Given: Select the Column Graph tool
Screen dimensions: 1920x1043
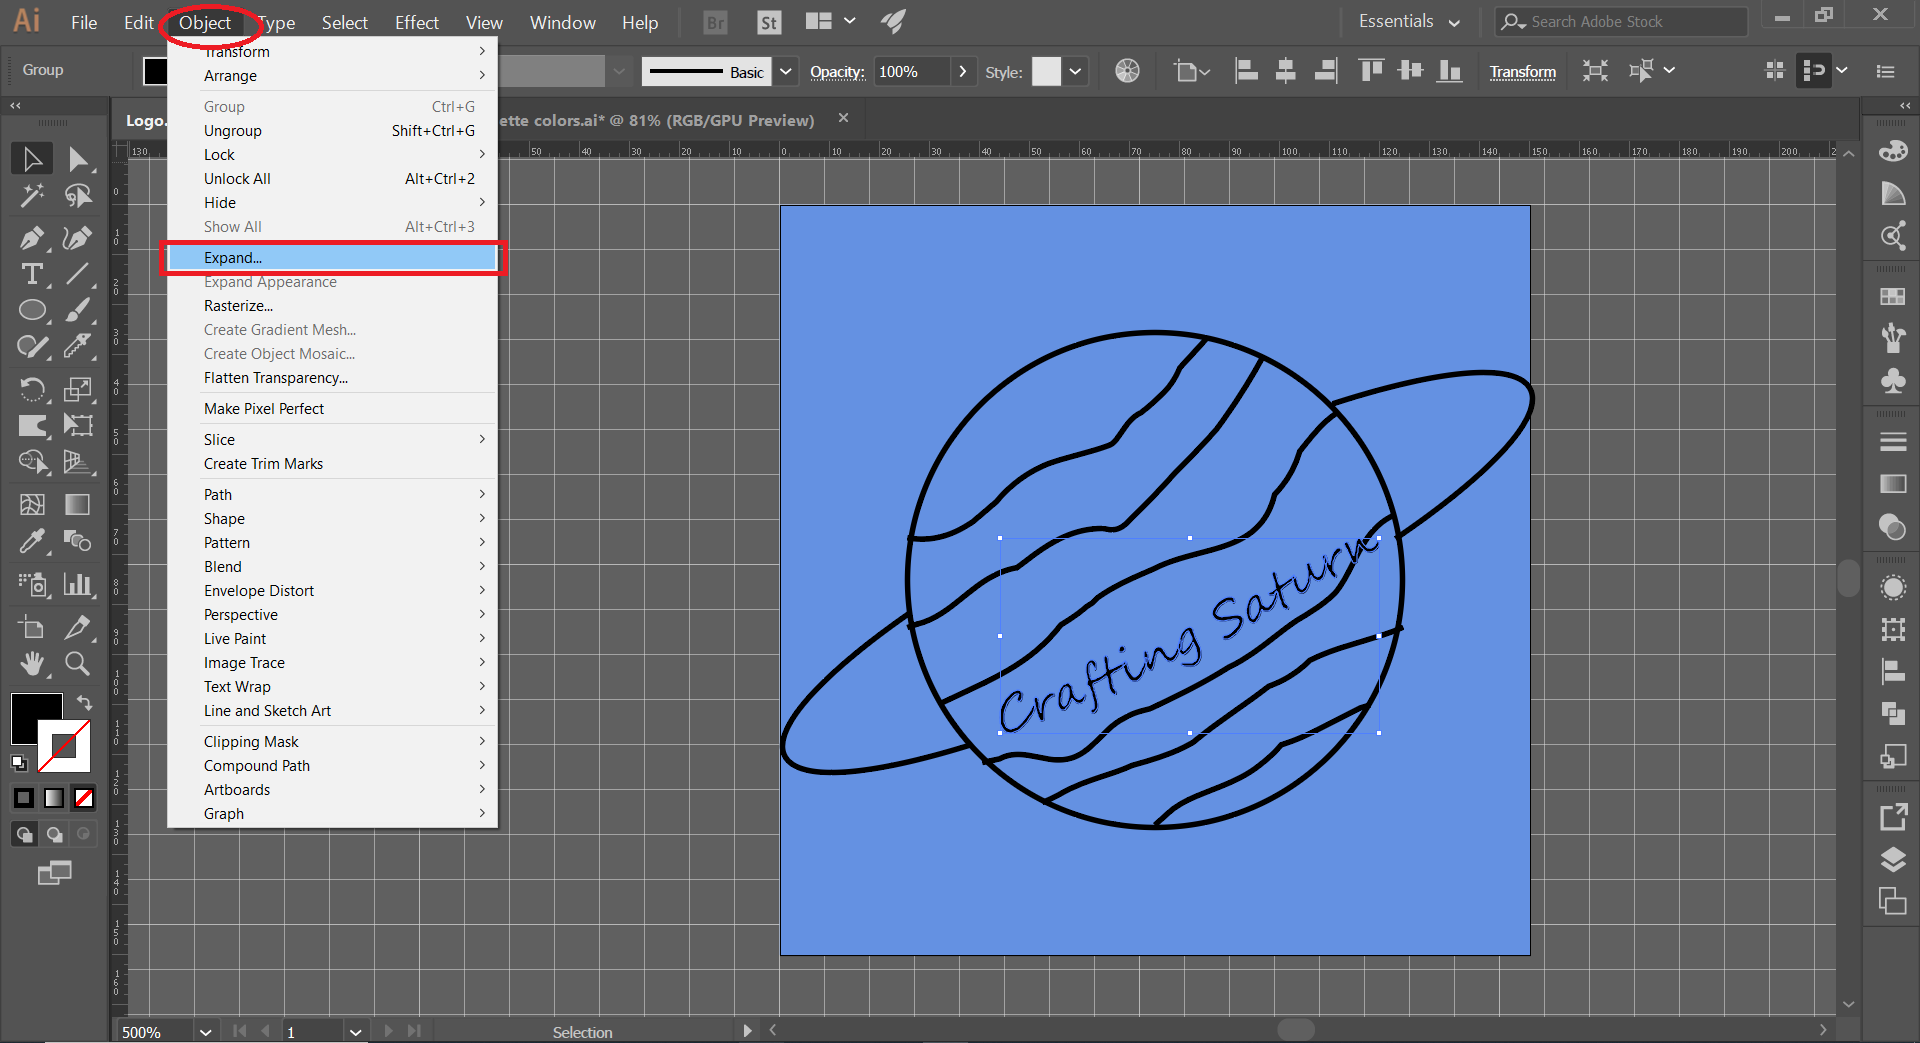Looking at the screenshot, I should (78, 584).
